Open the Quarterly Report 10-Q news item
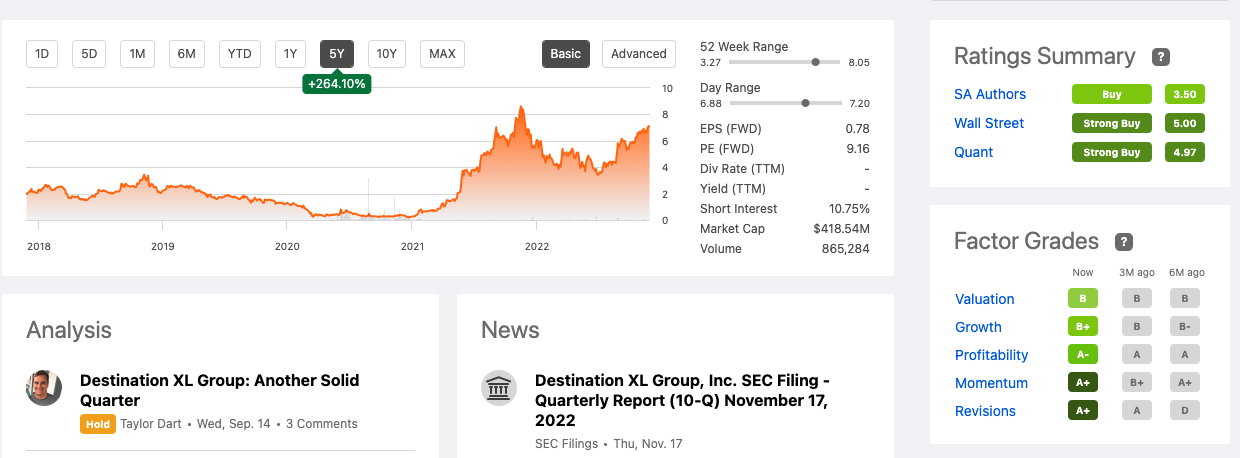Viewport: 1240px width, 458px height. coord(681,400)
